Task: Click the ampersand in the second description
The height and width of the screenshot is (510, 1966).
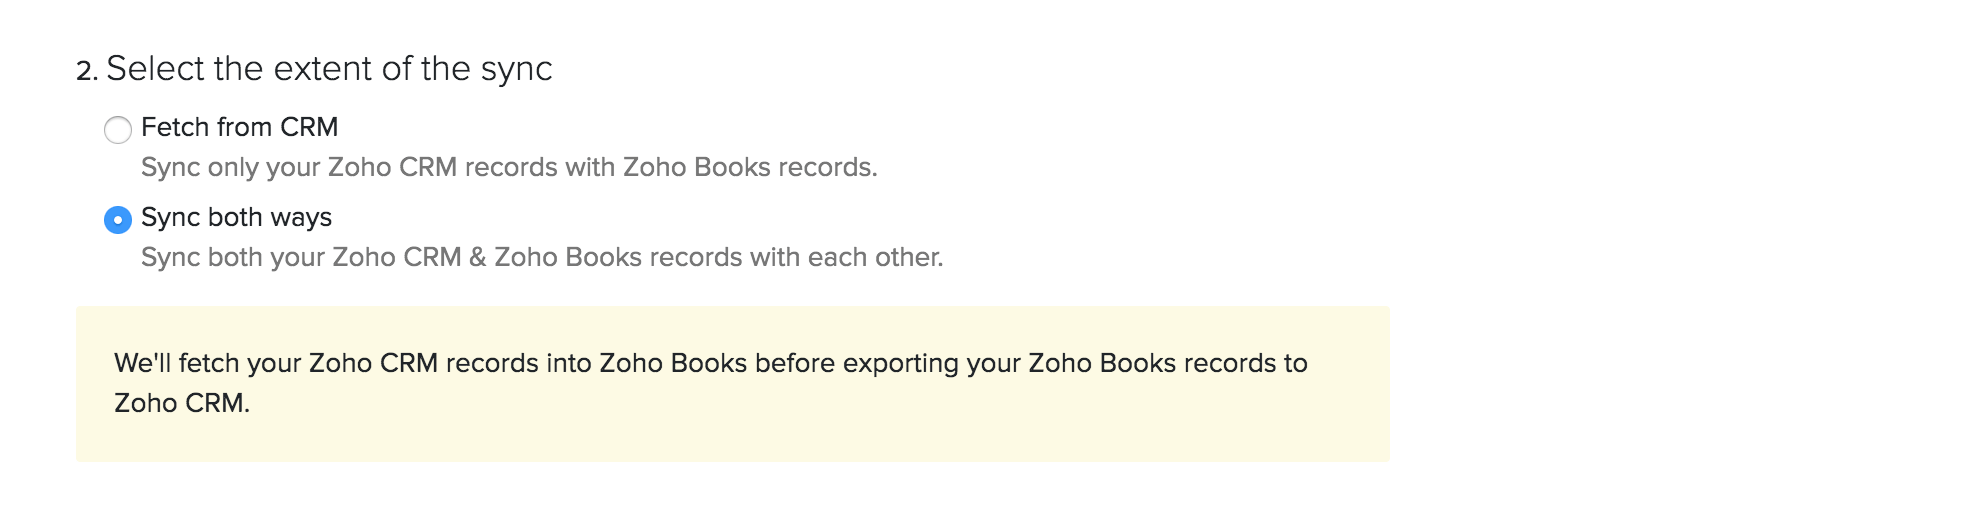Action: tap(477, 257)
